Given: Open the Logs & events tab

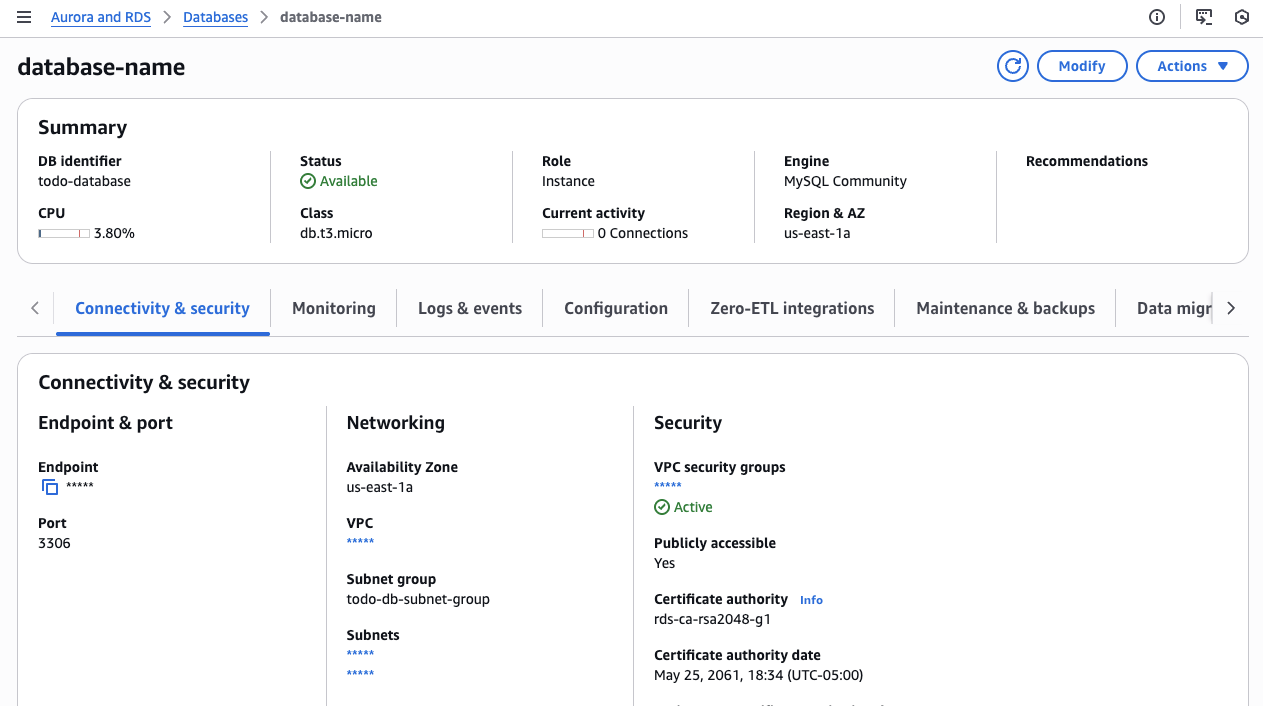Looking at the screenshot, I should pos(469,308).
